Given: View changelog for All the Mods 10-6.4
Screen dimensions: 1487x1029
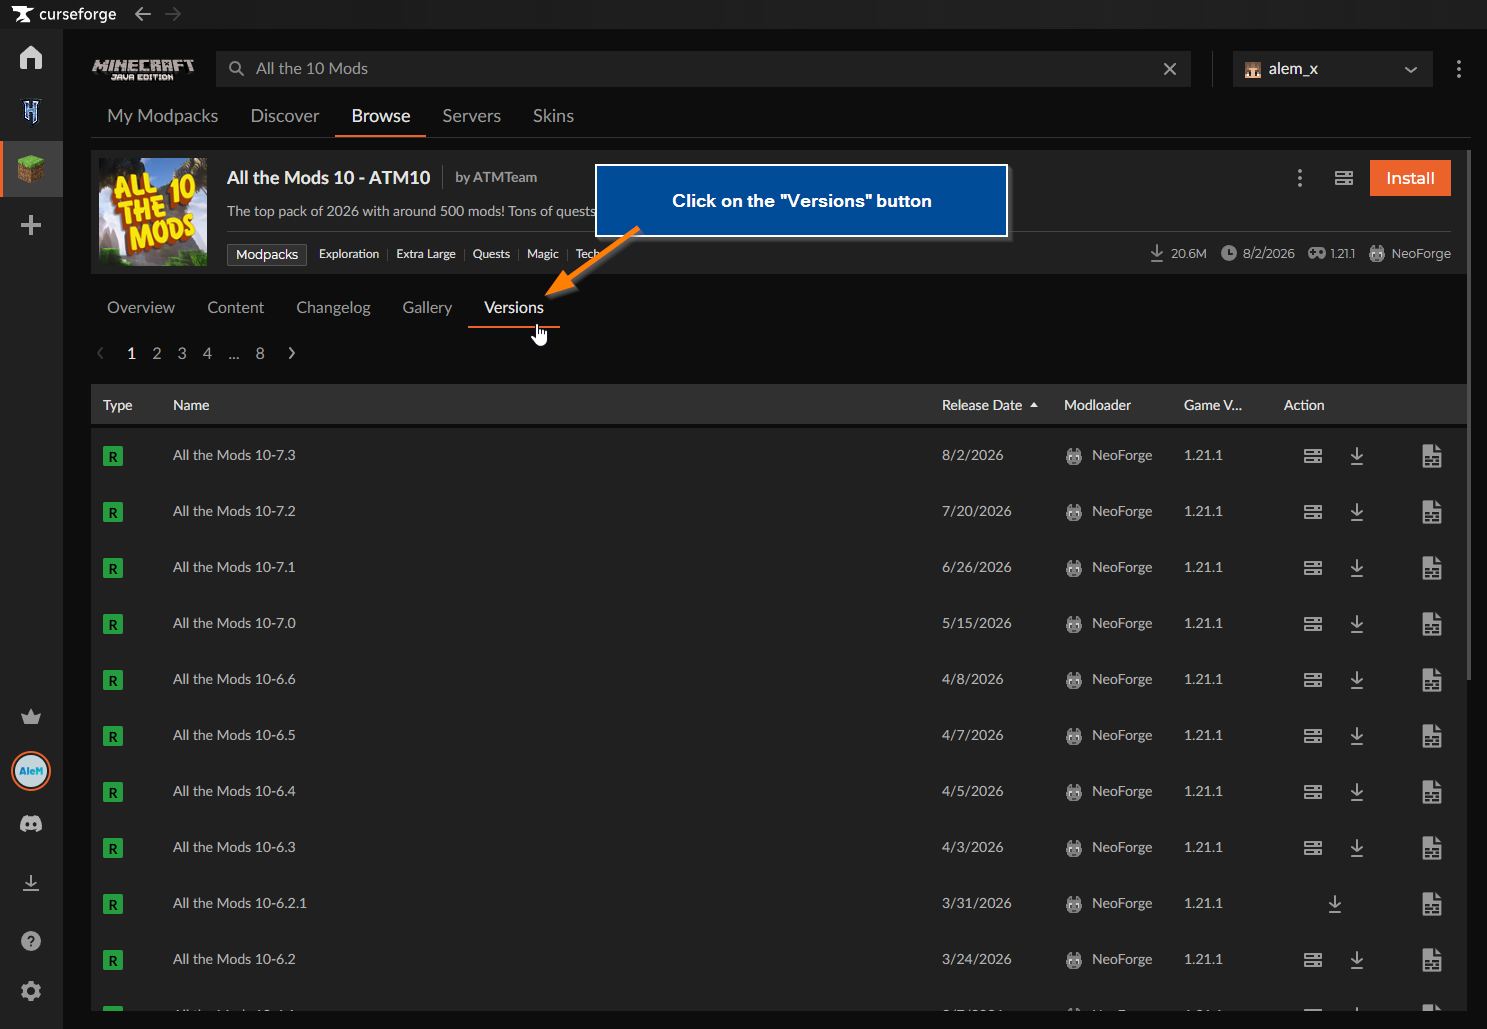Looking at the screenshot, I should click(1432, 792).
